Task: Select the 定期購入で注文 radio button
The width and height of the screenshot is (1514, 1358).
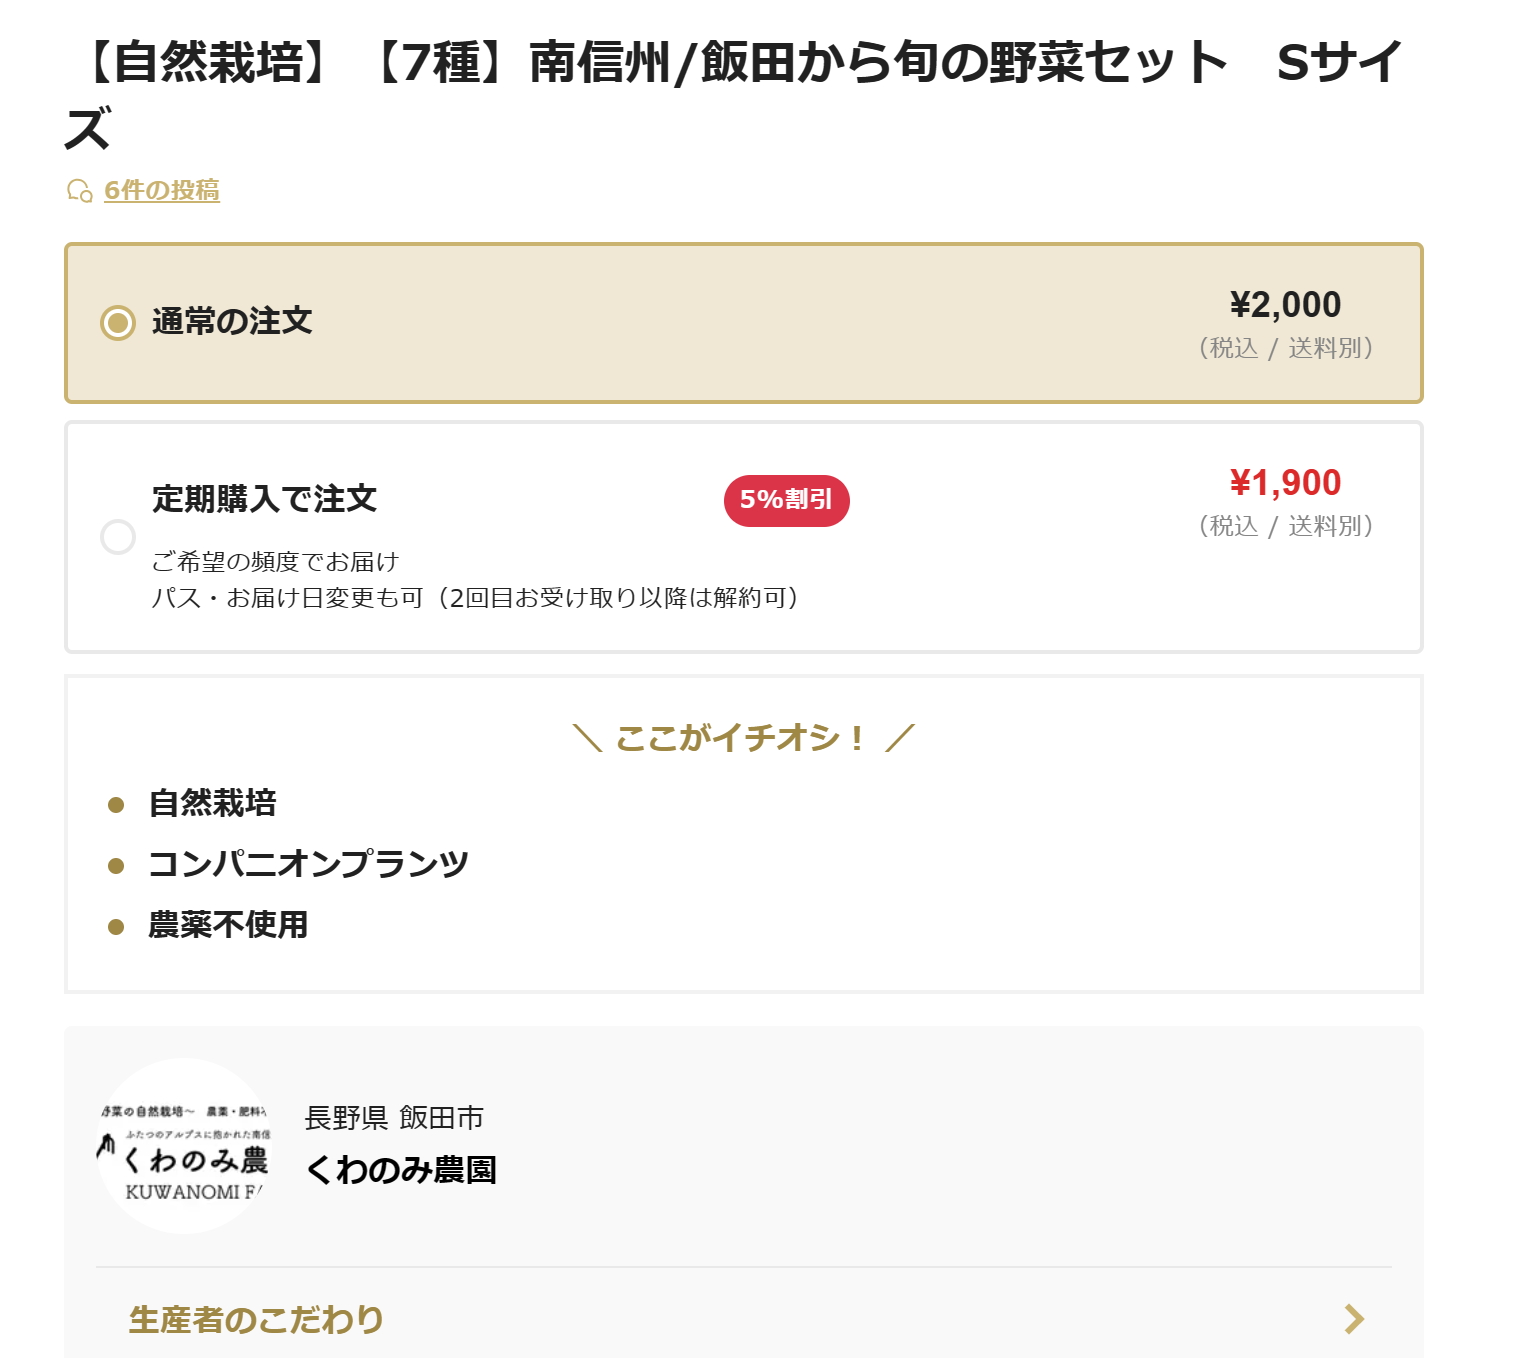Action: tap(118, 537)
